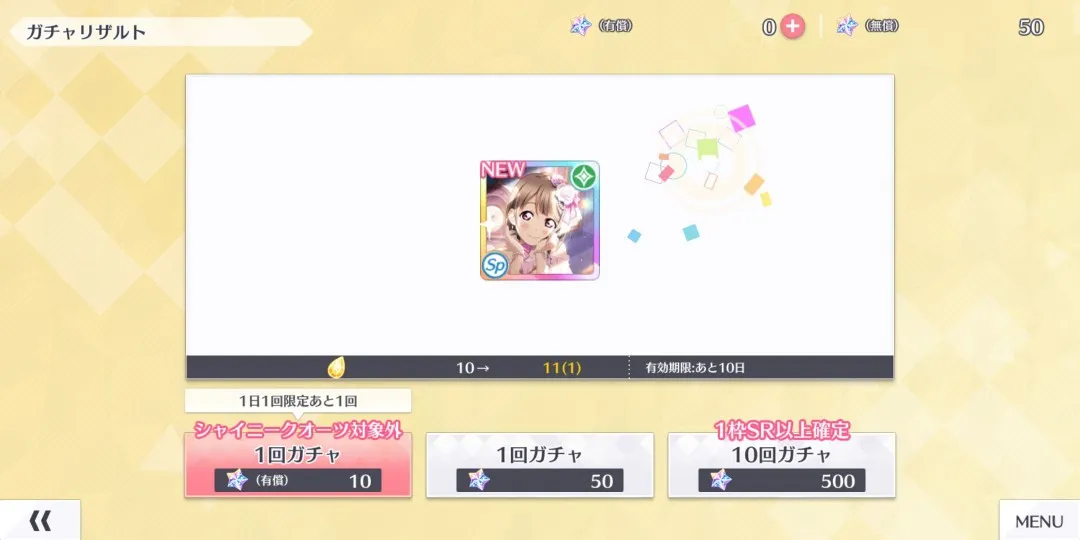Tap the green attribute icon on the card
Image resolution: width=1080 pixels, height=540 pixels.
coord(584,176)
